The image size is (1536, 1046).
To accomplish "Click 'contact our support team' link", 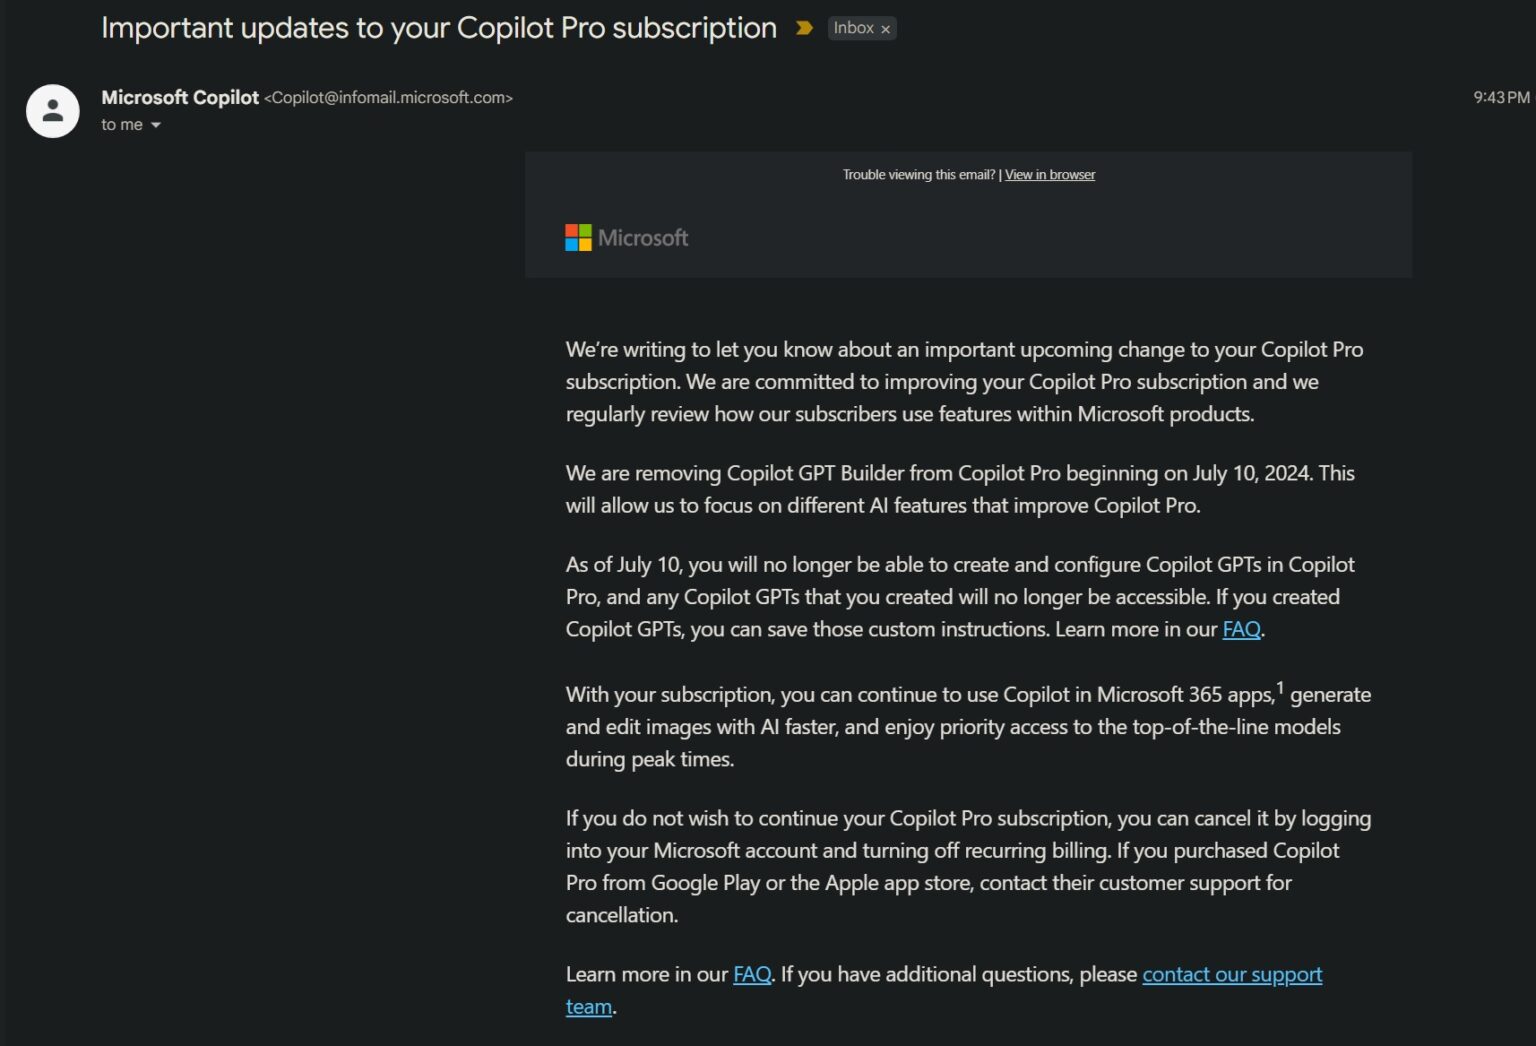I will pos(1232,974).
